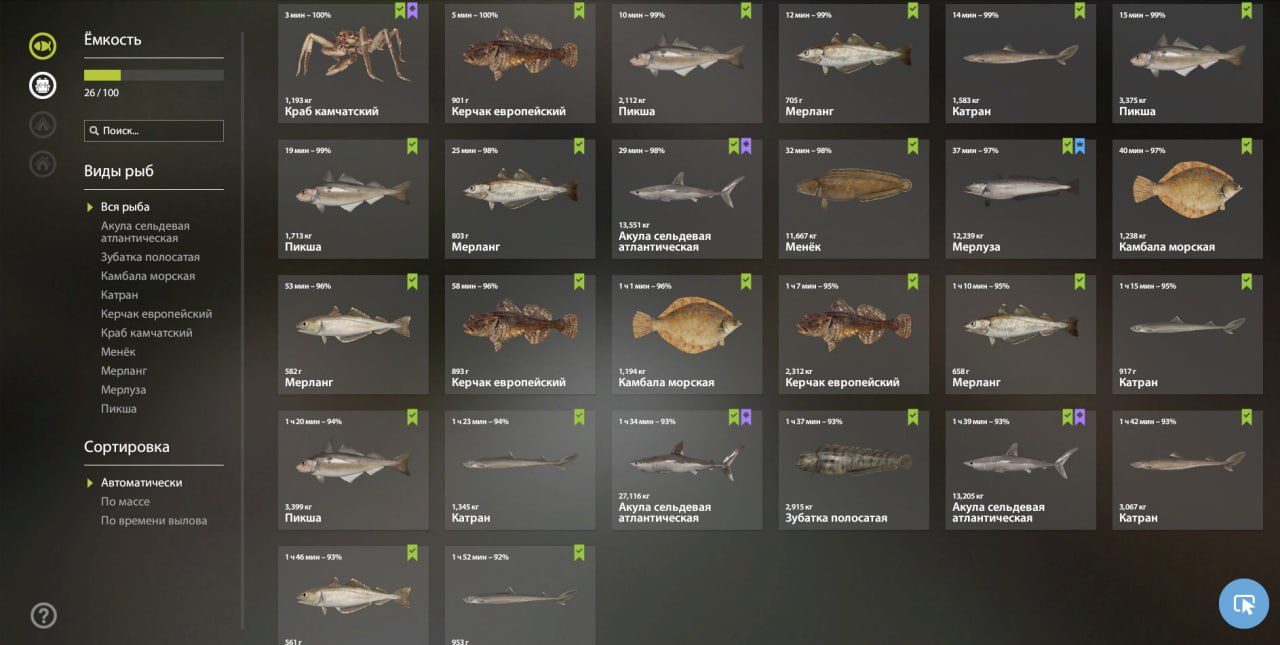Click blue star badge on Мерлуза card
Viewport: 1280px width, 645px height.
pos(1079,146)
